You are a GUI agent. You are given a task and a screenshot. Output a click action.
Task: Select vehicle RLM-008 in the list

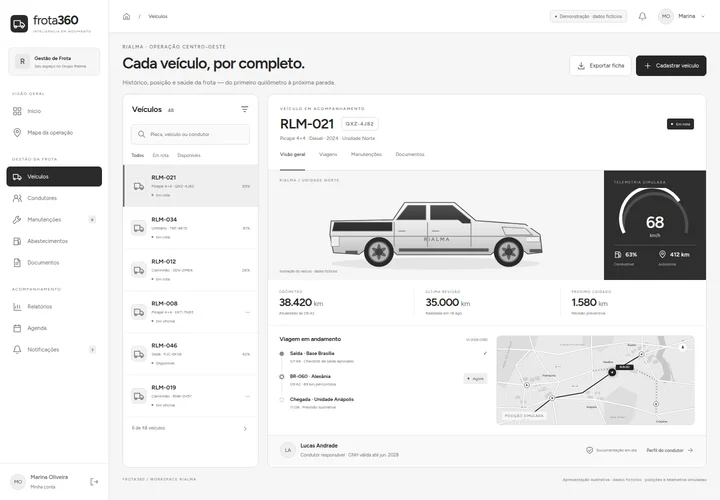click(191, 312)
